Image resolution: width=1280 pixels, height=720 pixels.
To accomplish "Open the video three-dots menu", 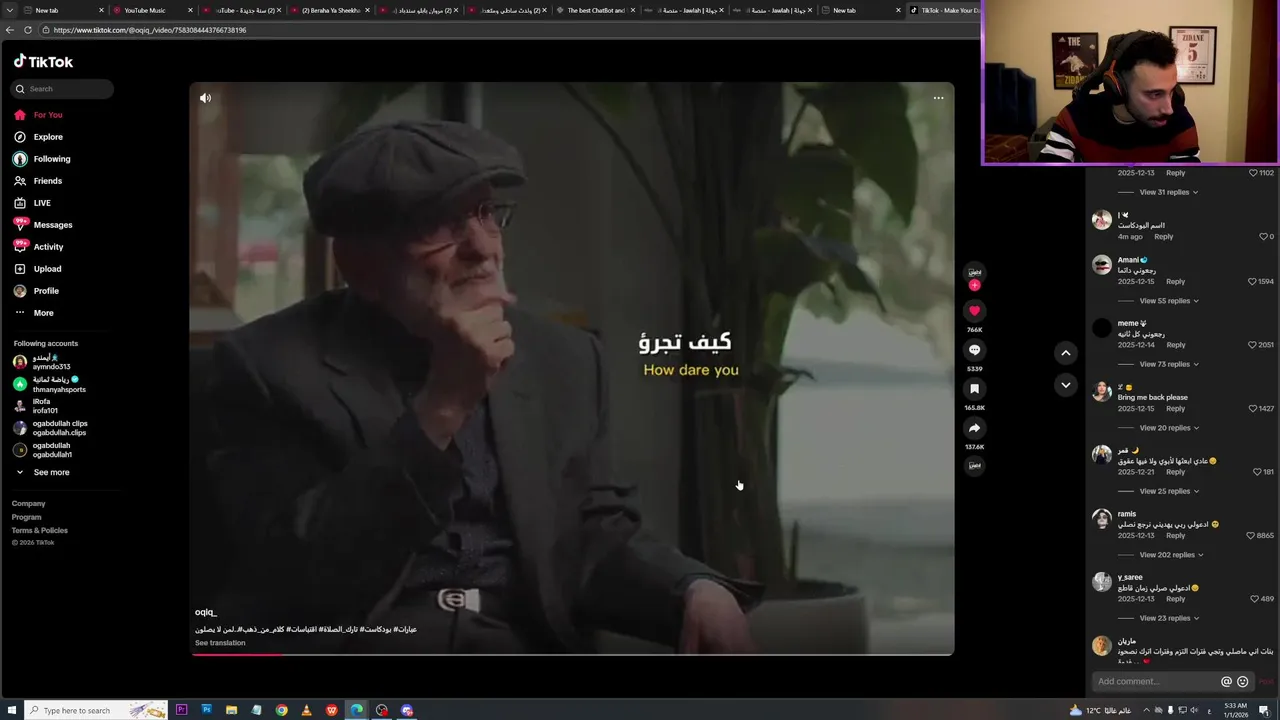I will (x=938, y=98).
